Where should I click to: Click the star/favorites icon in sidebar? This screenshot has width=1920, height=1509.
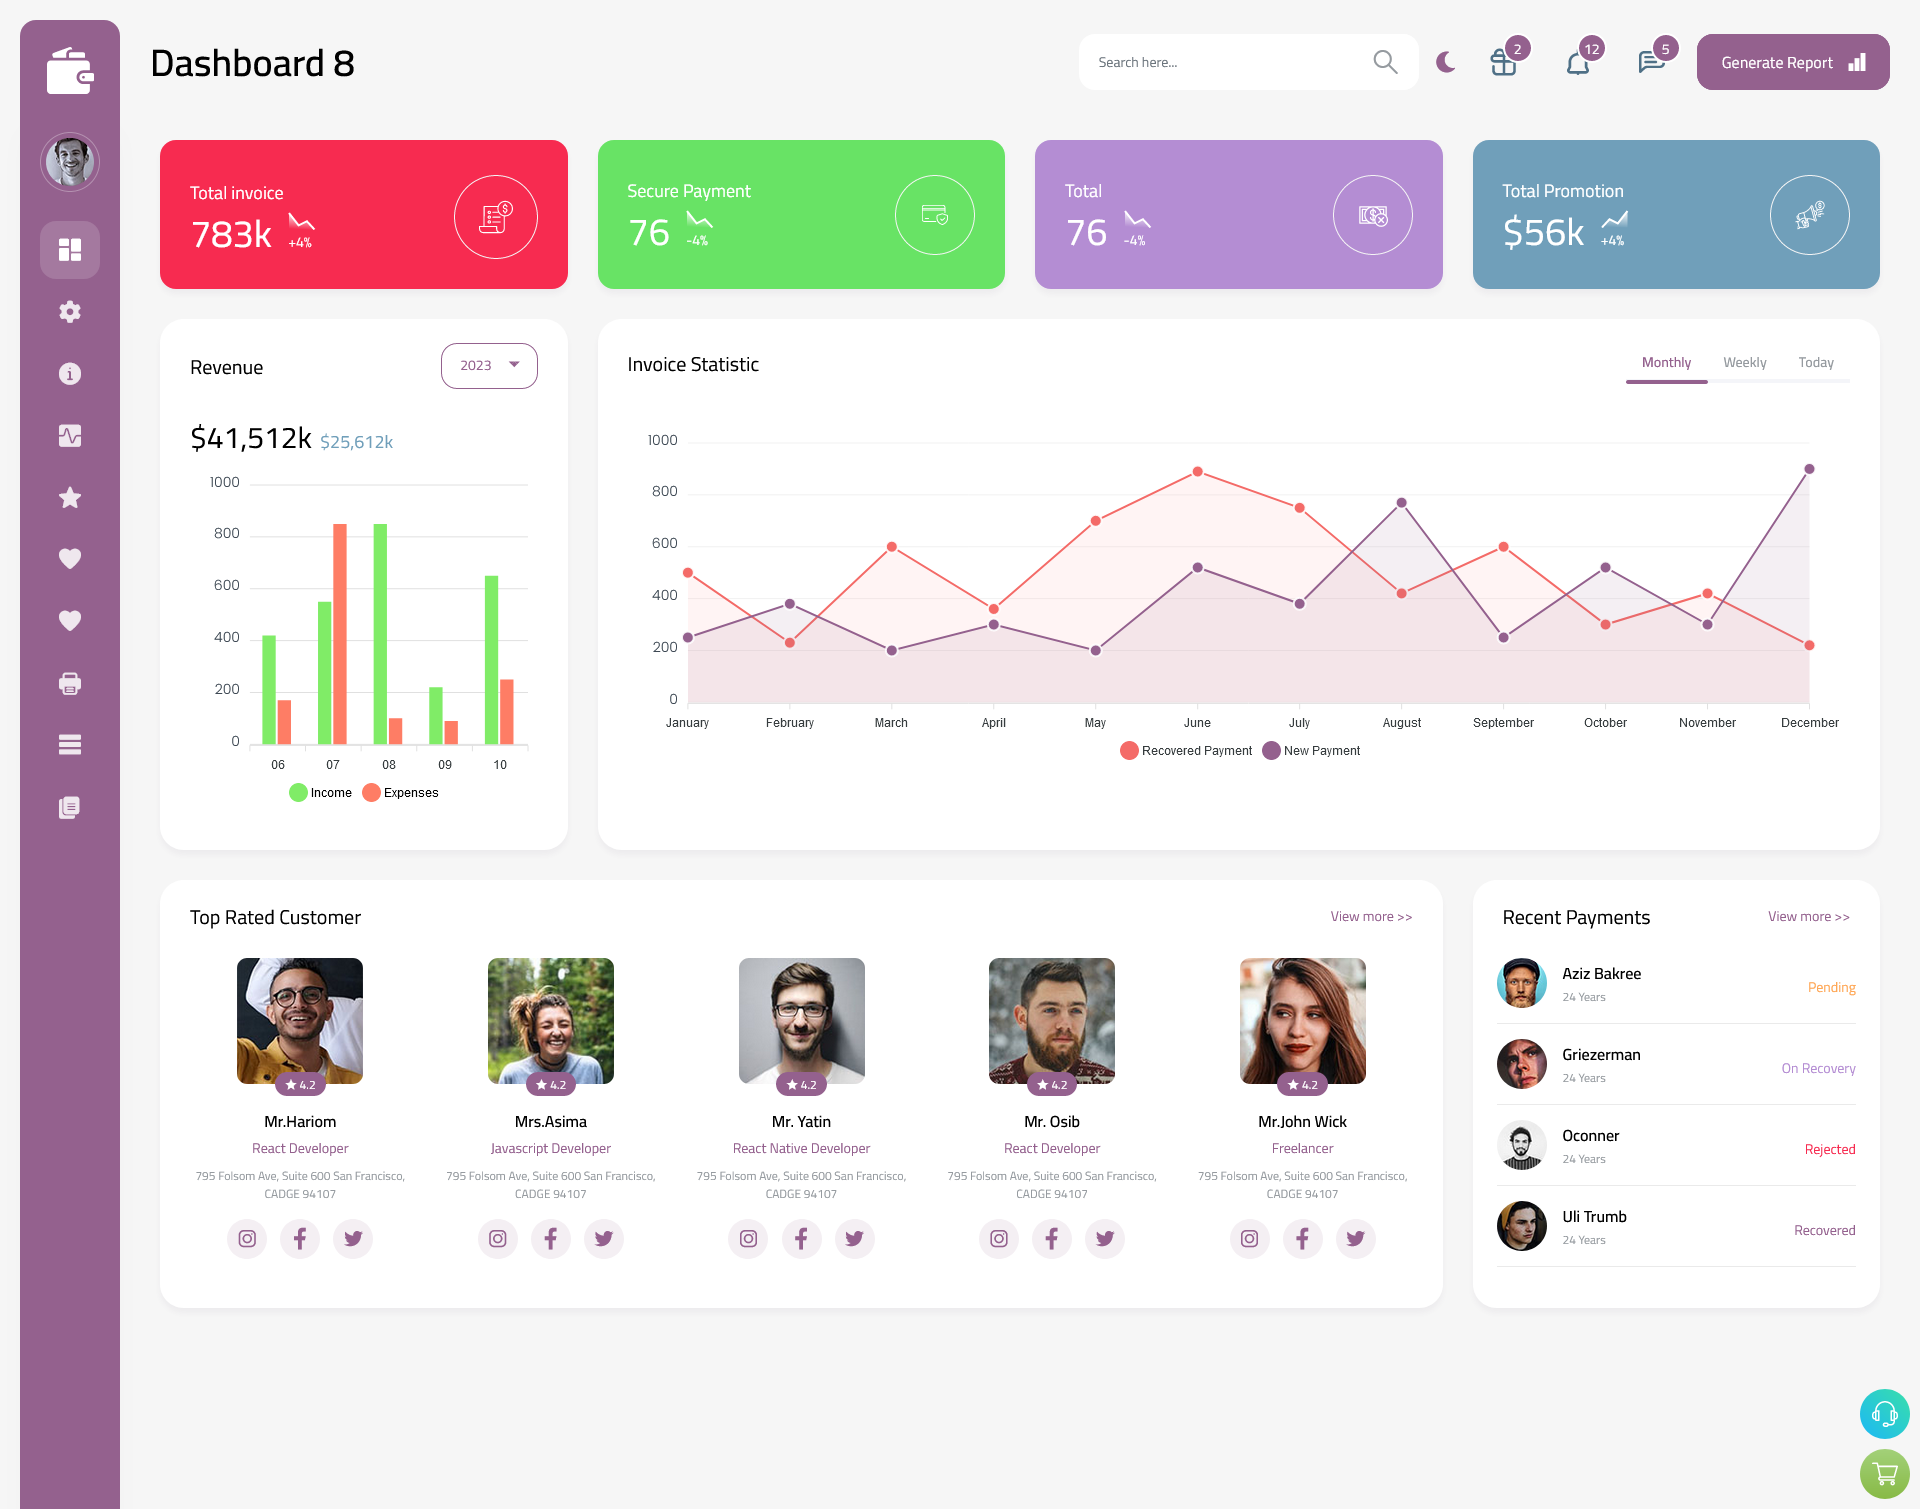[x=69, y=497]
